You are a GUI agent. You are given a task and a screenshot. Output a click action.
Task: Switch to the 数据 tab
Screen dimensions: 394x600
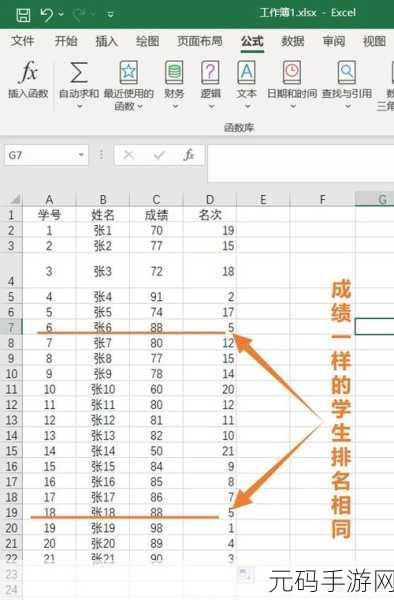(x=293, y=41)
